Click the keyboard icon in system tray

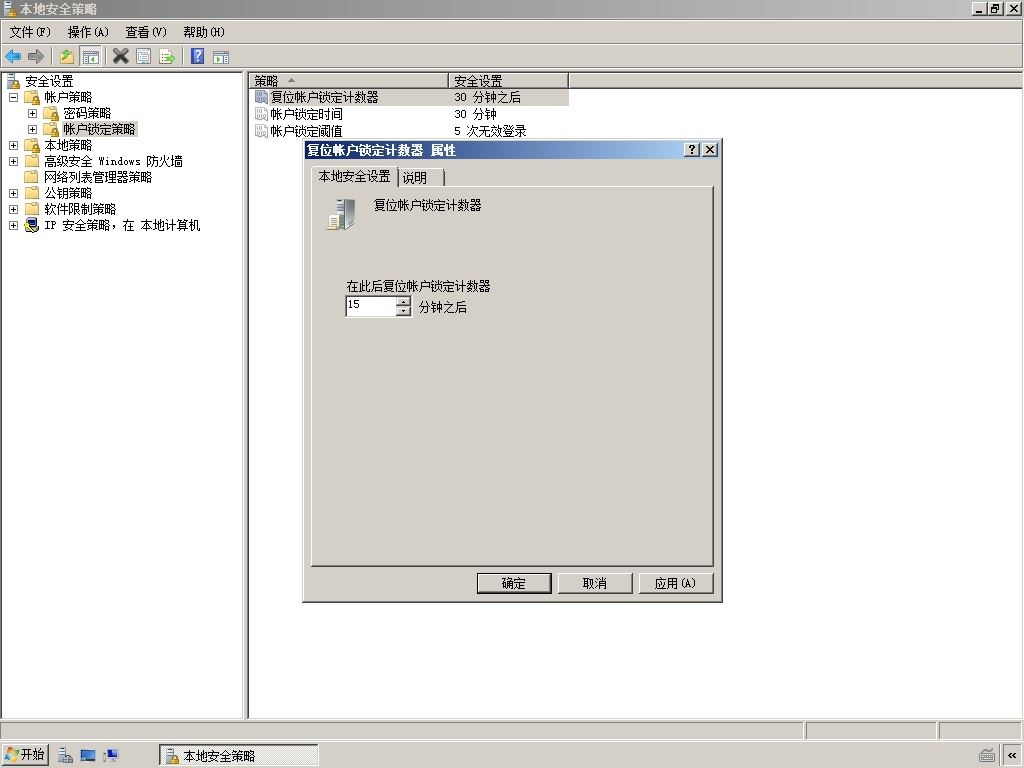click(987, 756)
